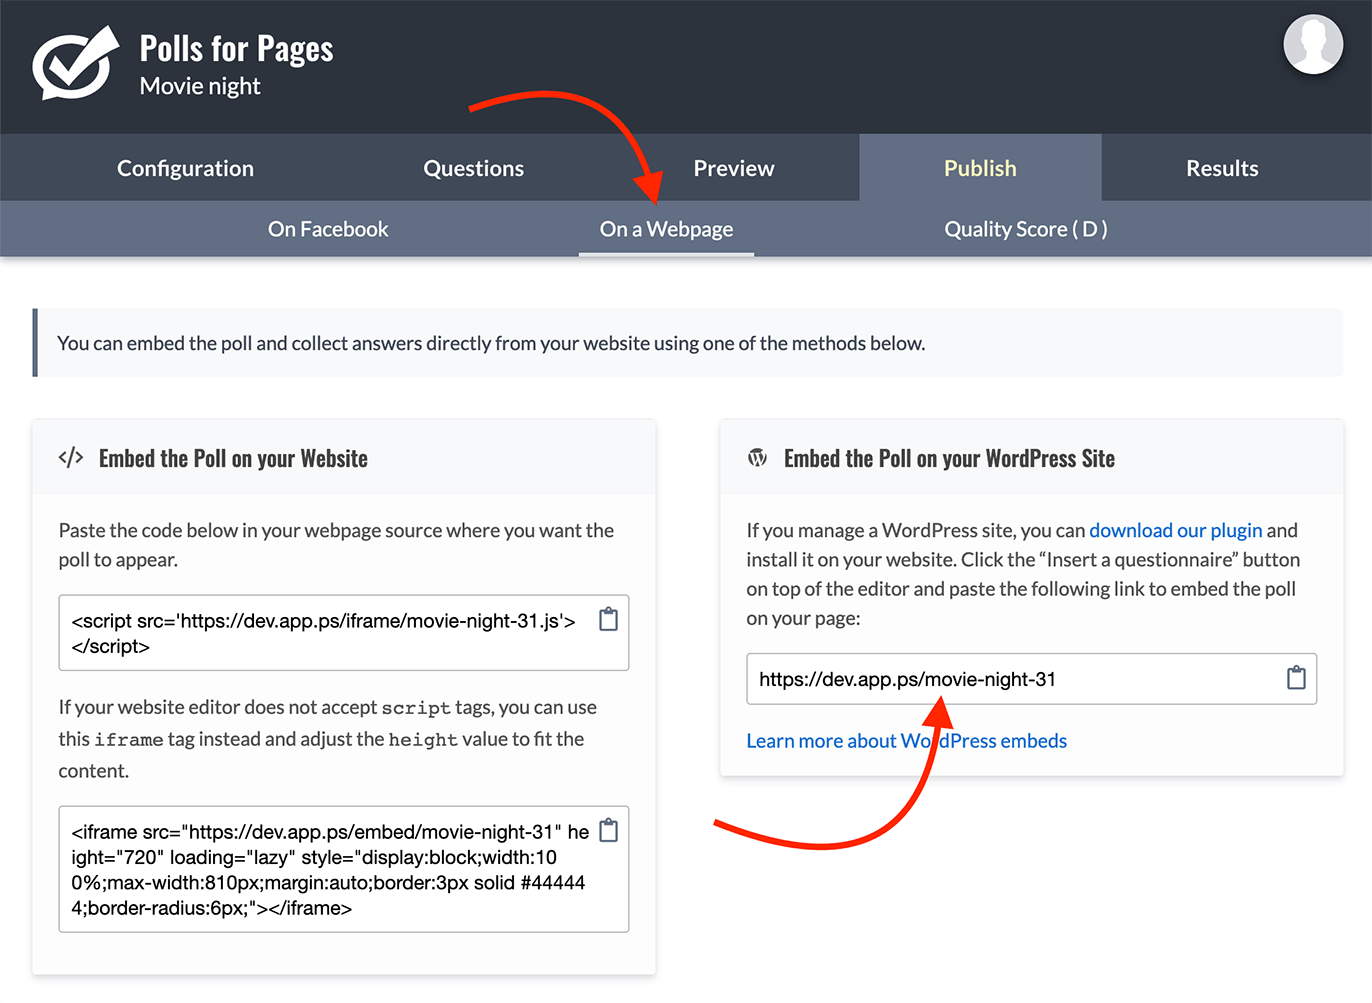Click the WordPress logo icon

(x=758, y=458)
